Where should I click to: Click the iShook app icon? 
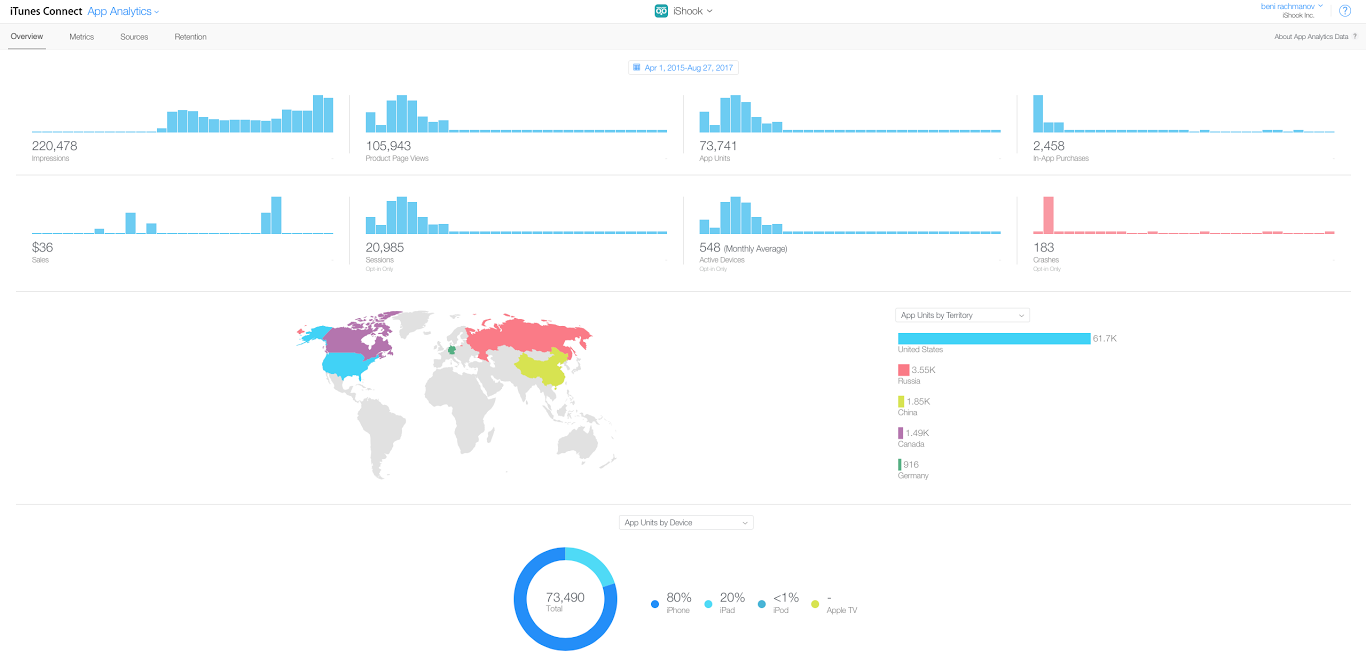pos(661,11)
